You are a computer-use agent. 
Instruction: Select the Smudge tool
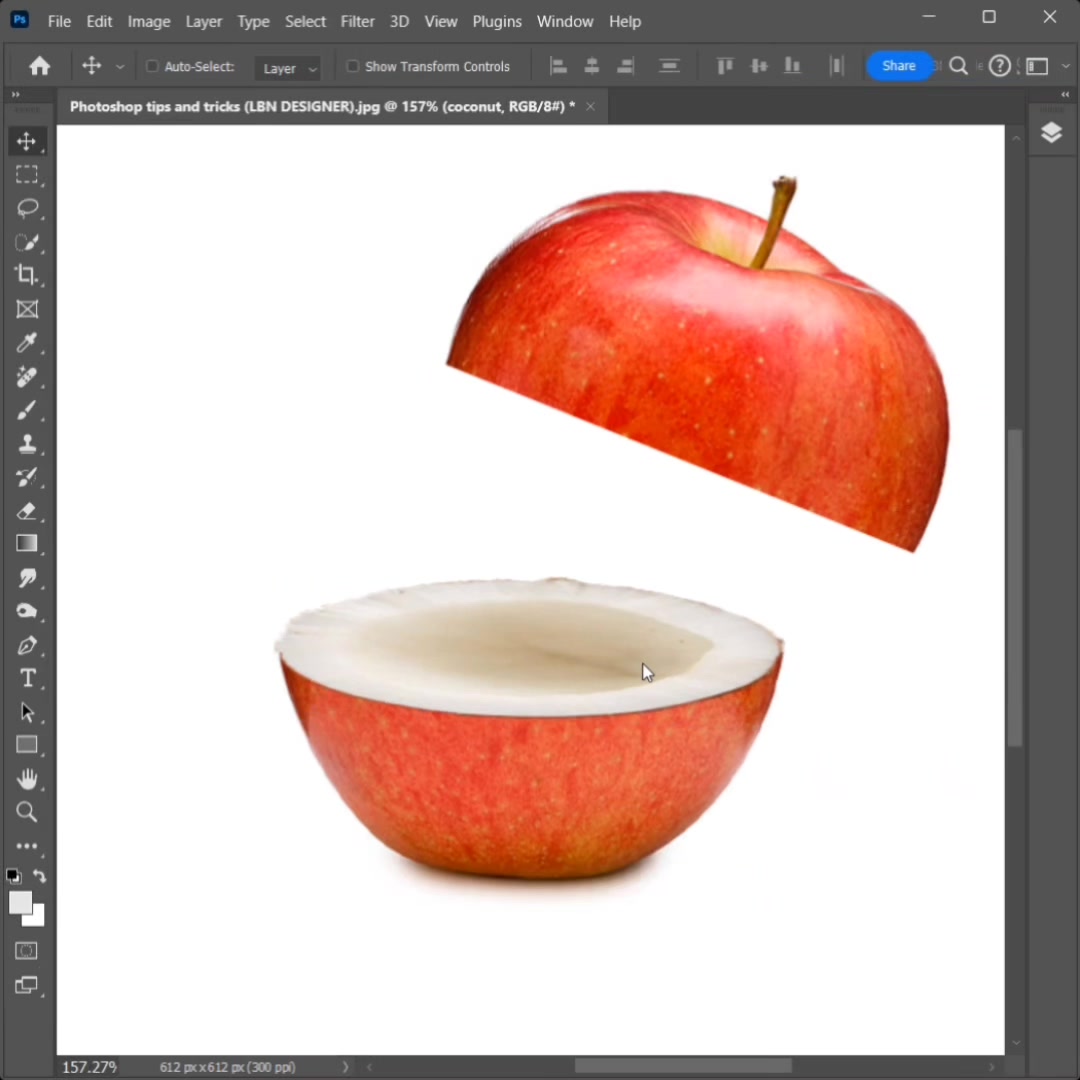[x=27, y=578]
